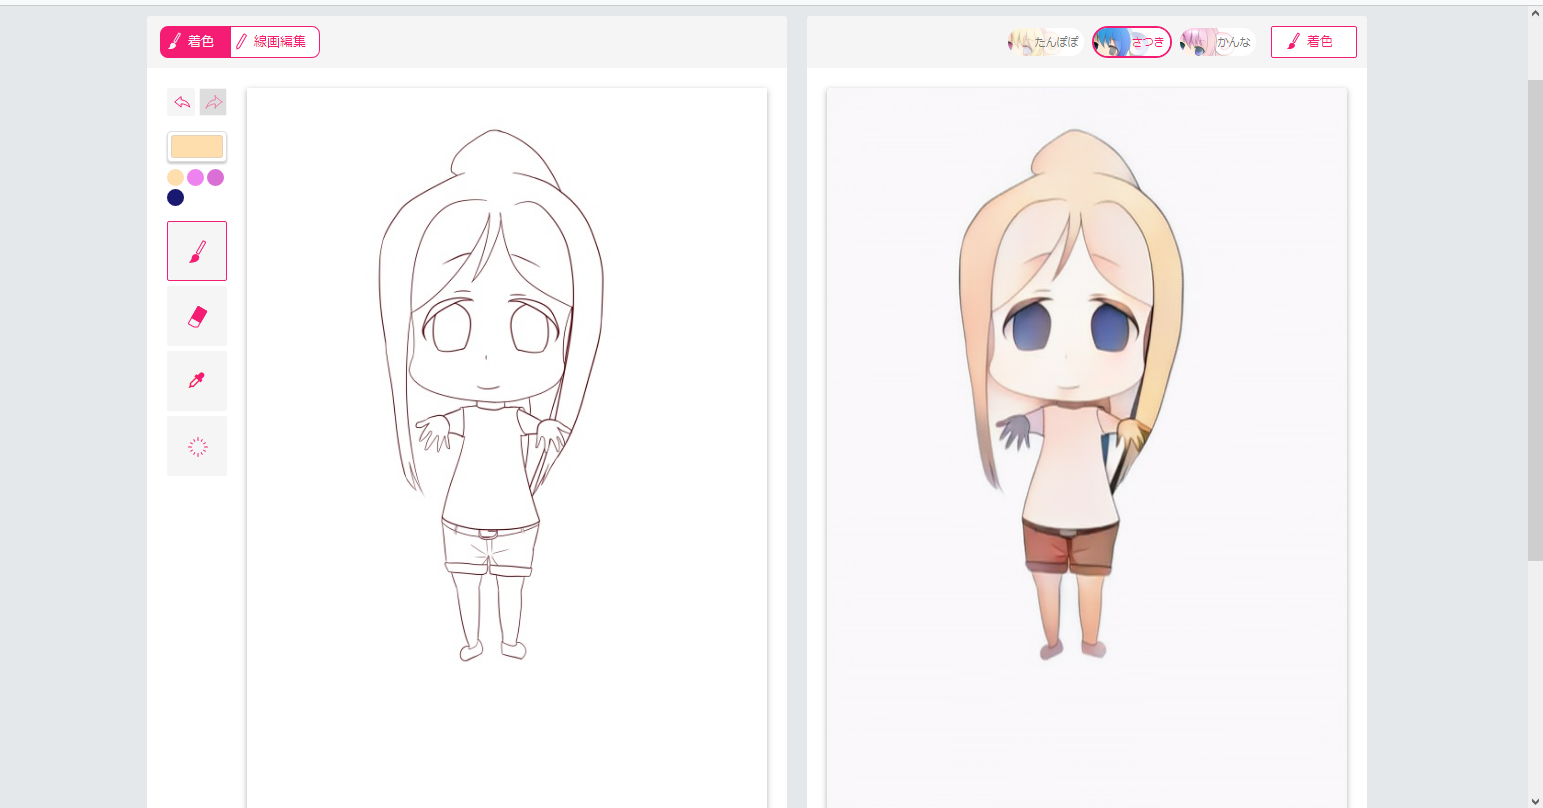Image resolution: width=1543 pixels, height=808 pixels.
Task: Choose the たんぽぽ coloring style
Action: (1045, 42)
